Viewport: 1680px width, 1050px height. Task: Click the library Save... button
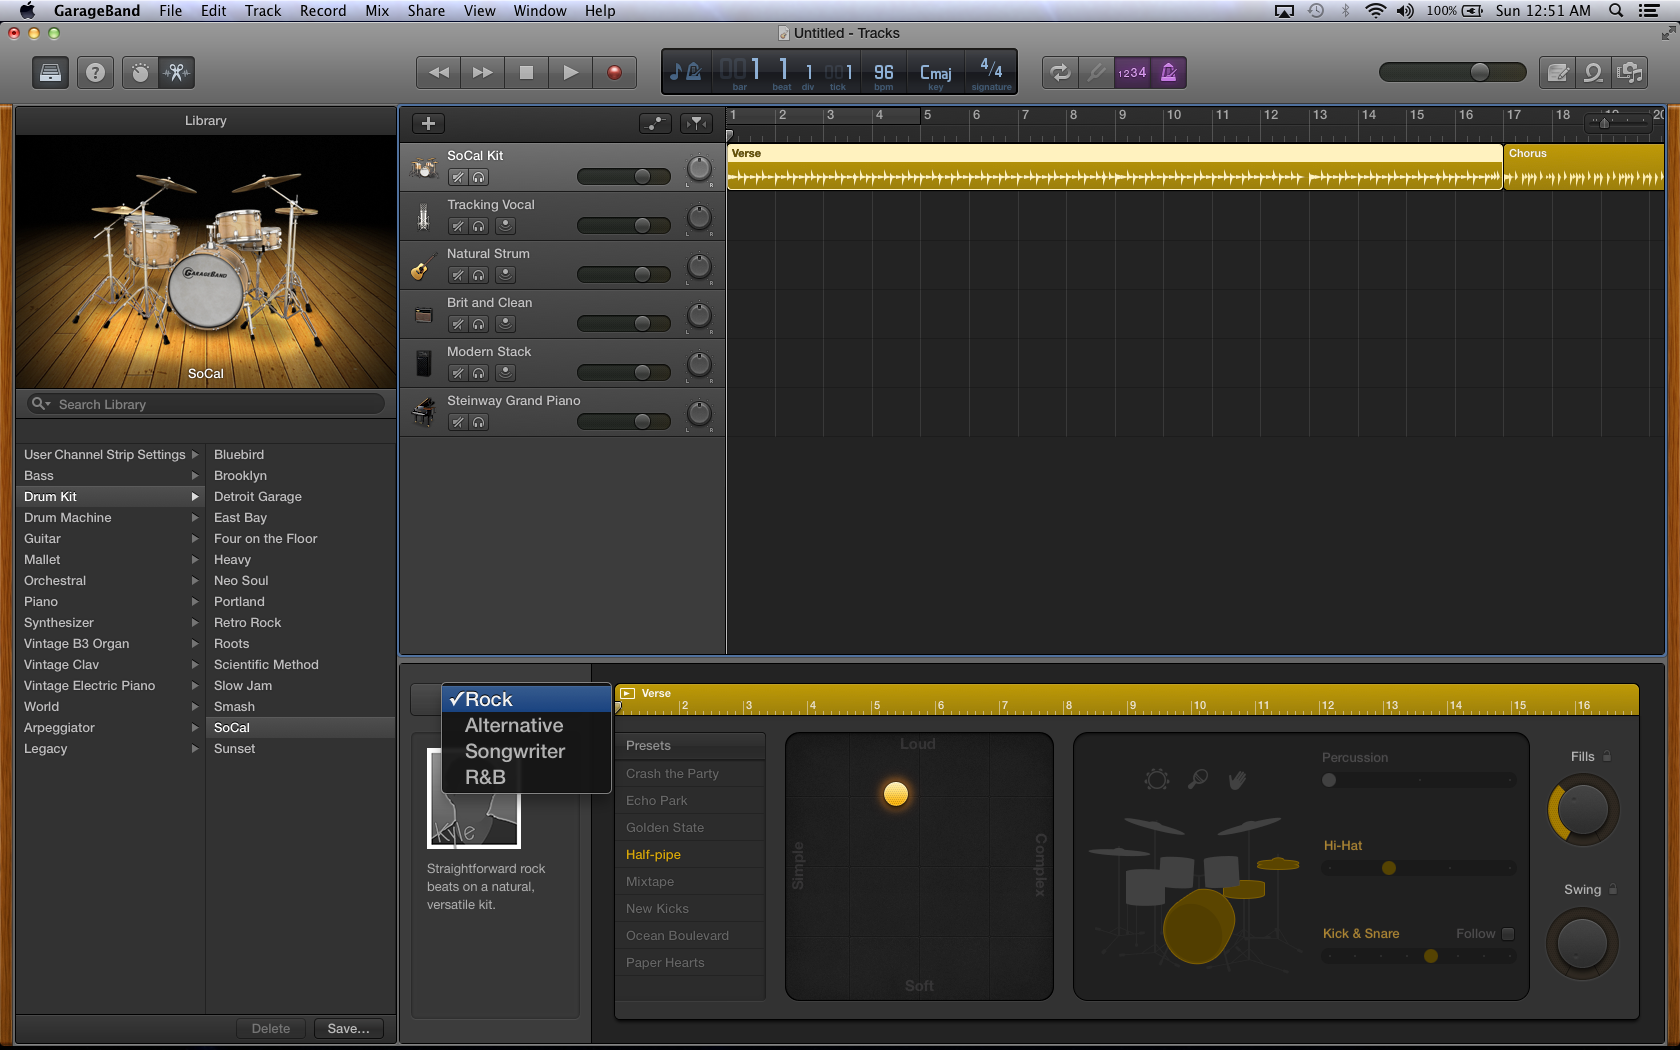coord(348,1028)
